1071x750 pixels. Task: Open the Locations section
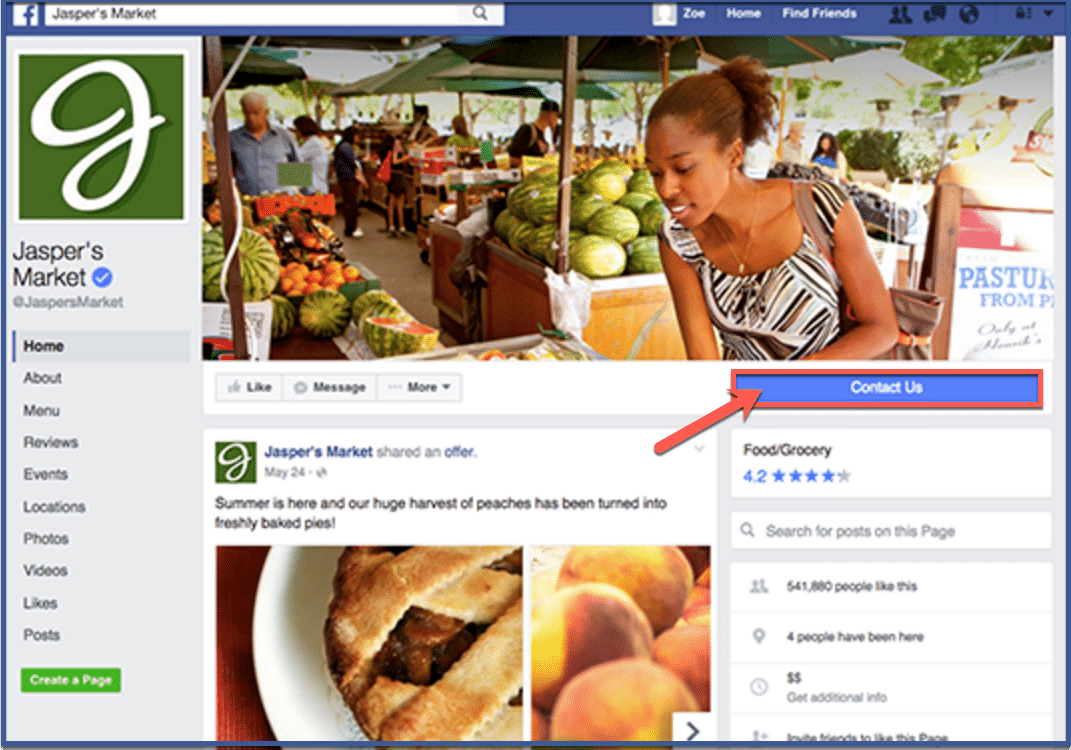point(55,507)
